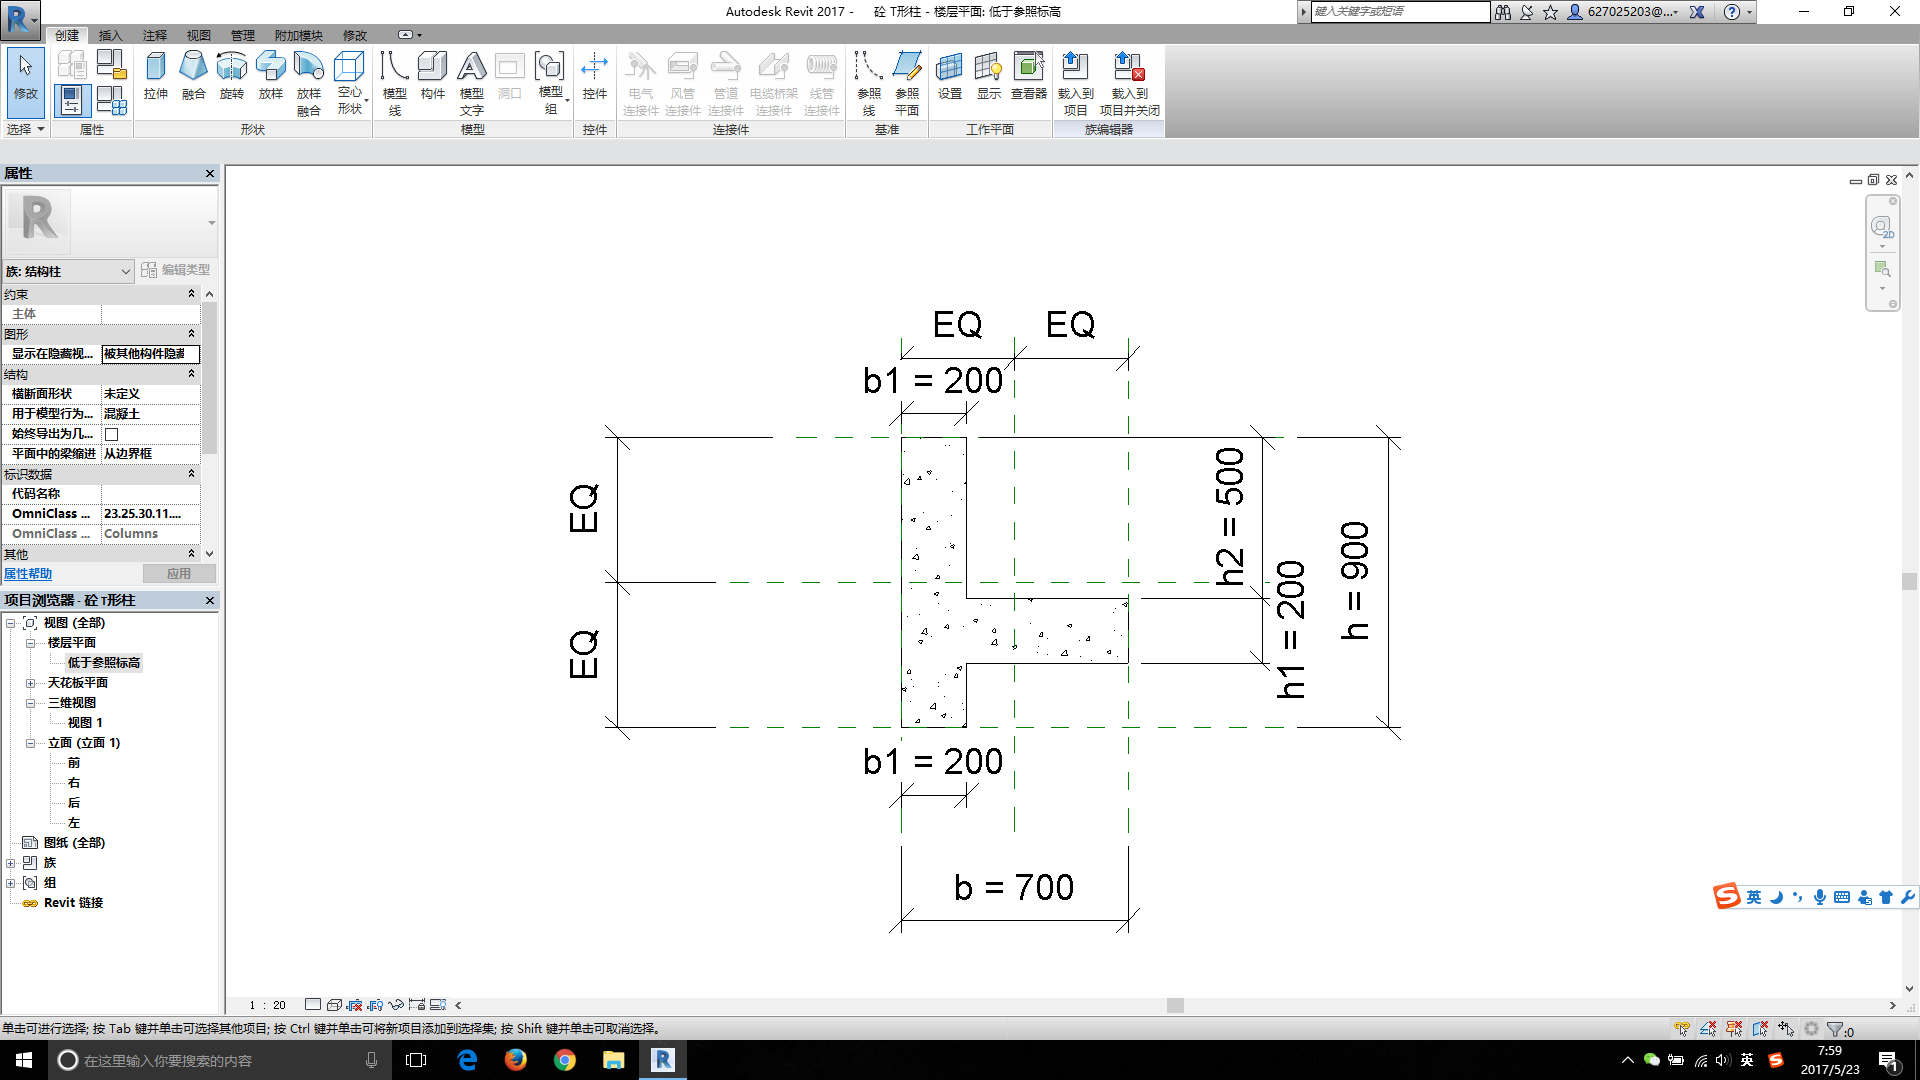1920x1080 pixels.
Task: Click the 模型文字 model text tool
Action: 471,83
